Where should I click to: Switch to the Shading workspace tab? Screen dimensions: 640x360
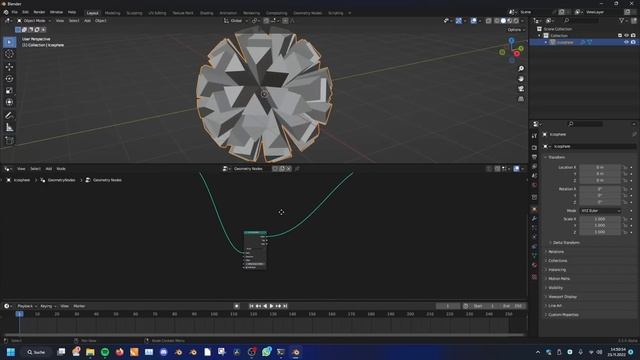pos(207,13)
